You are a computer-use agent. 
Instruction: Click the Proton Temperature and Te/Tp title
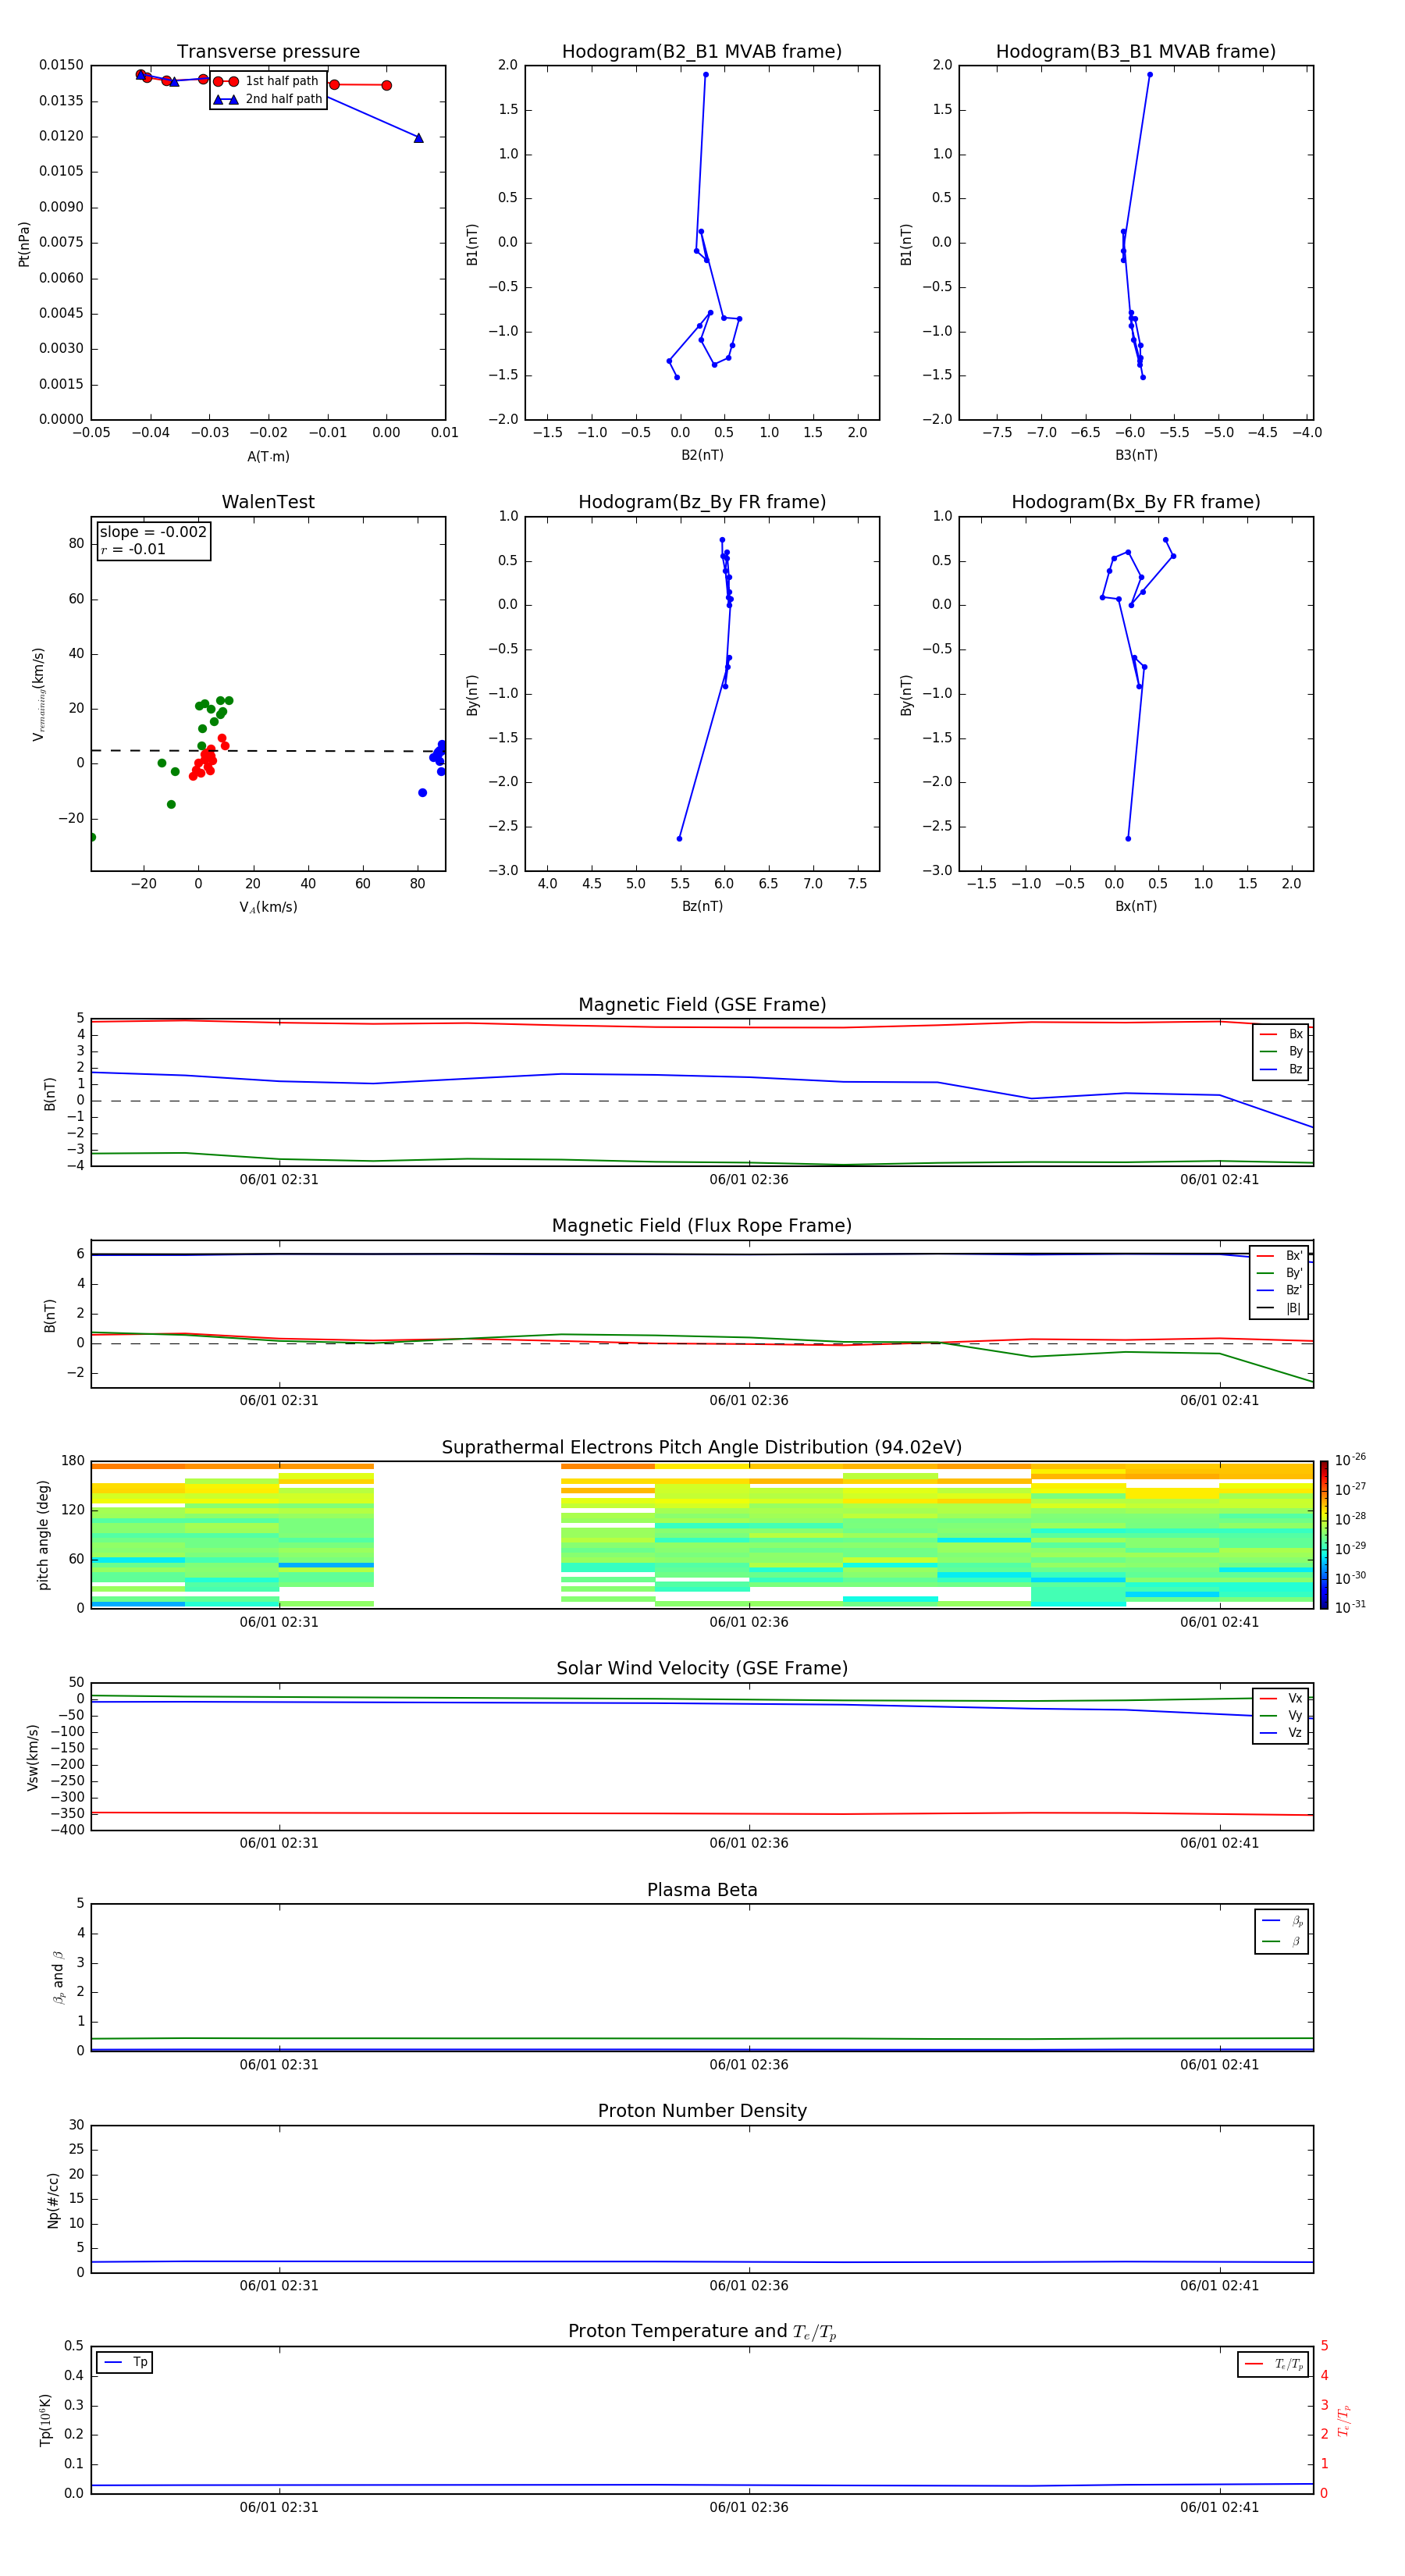[702, 2331]
